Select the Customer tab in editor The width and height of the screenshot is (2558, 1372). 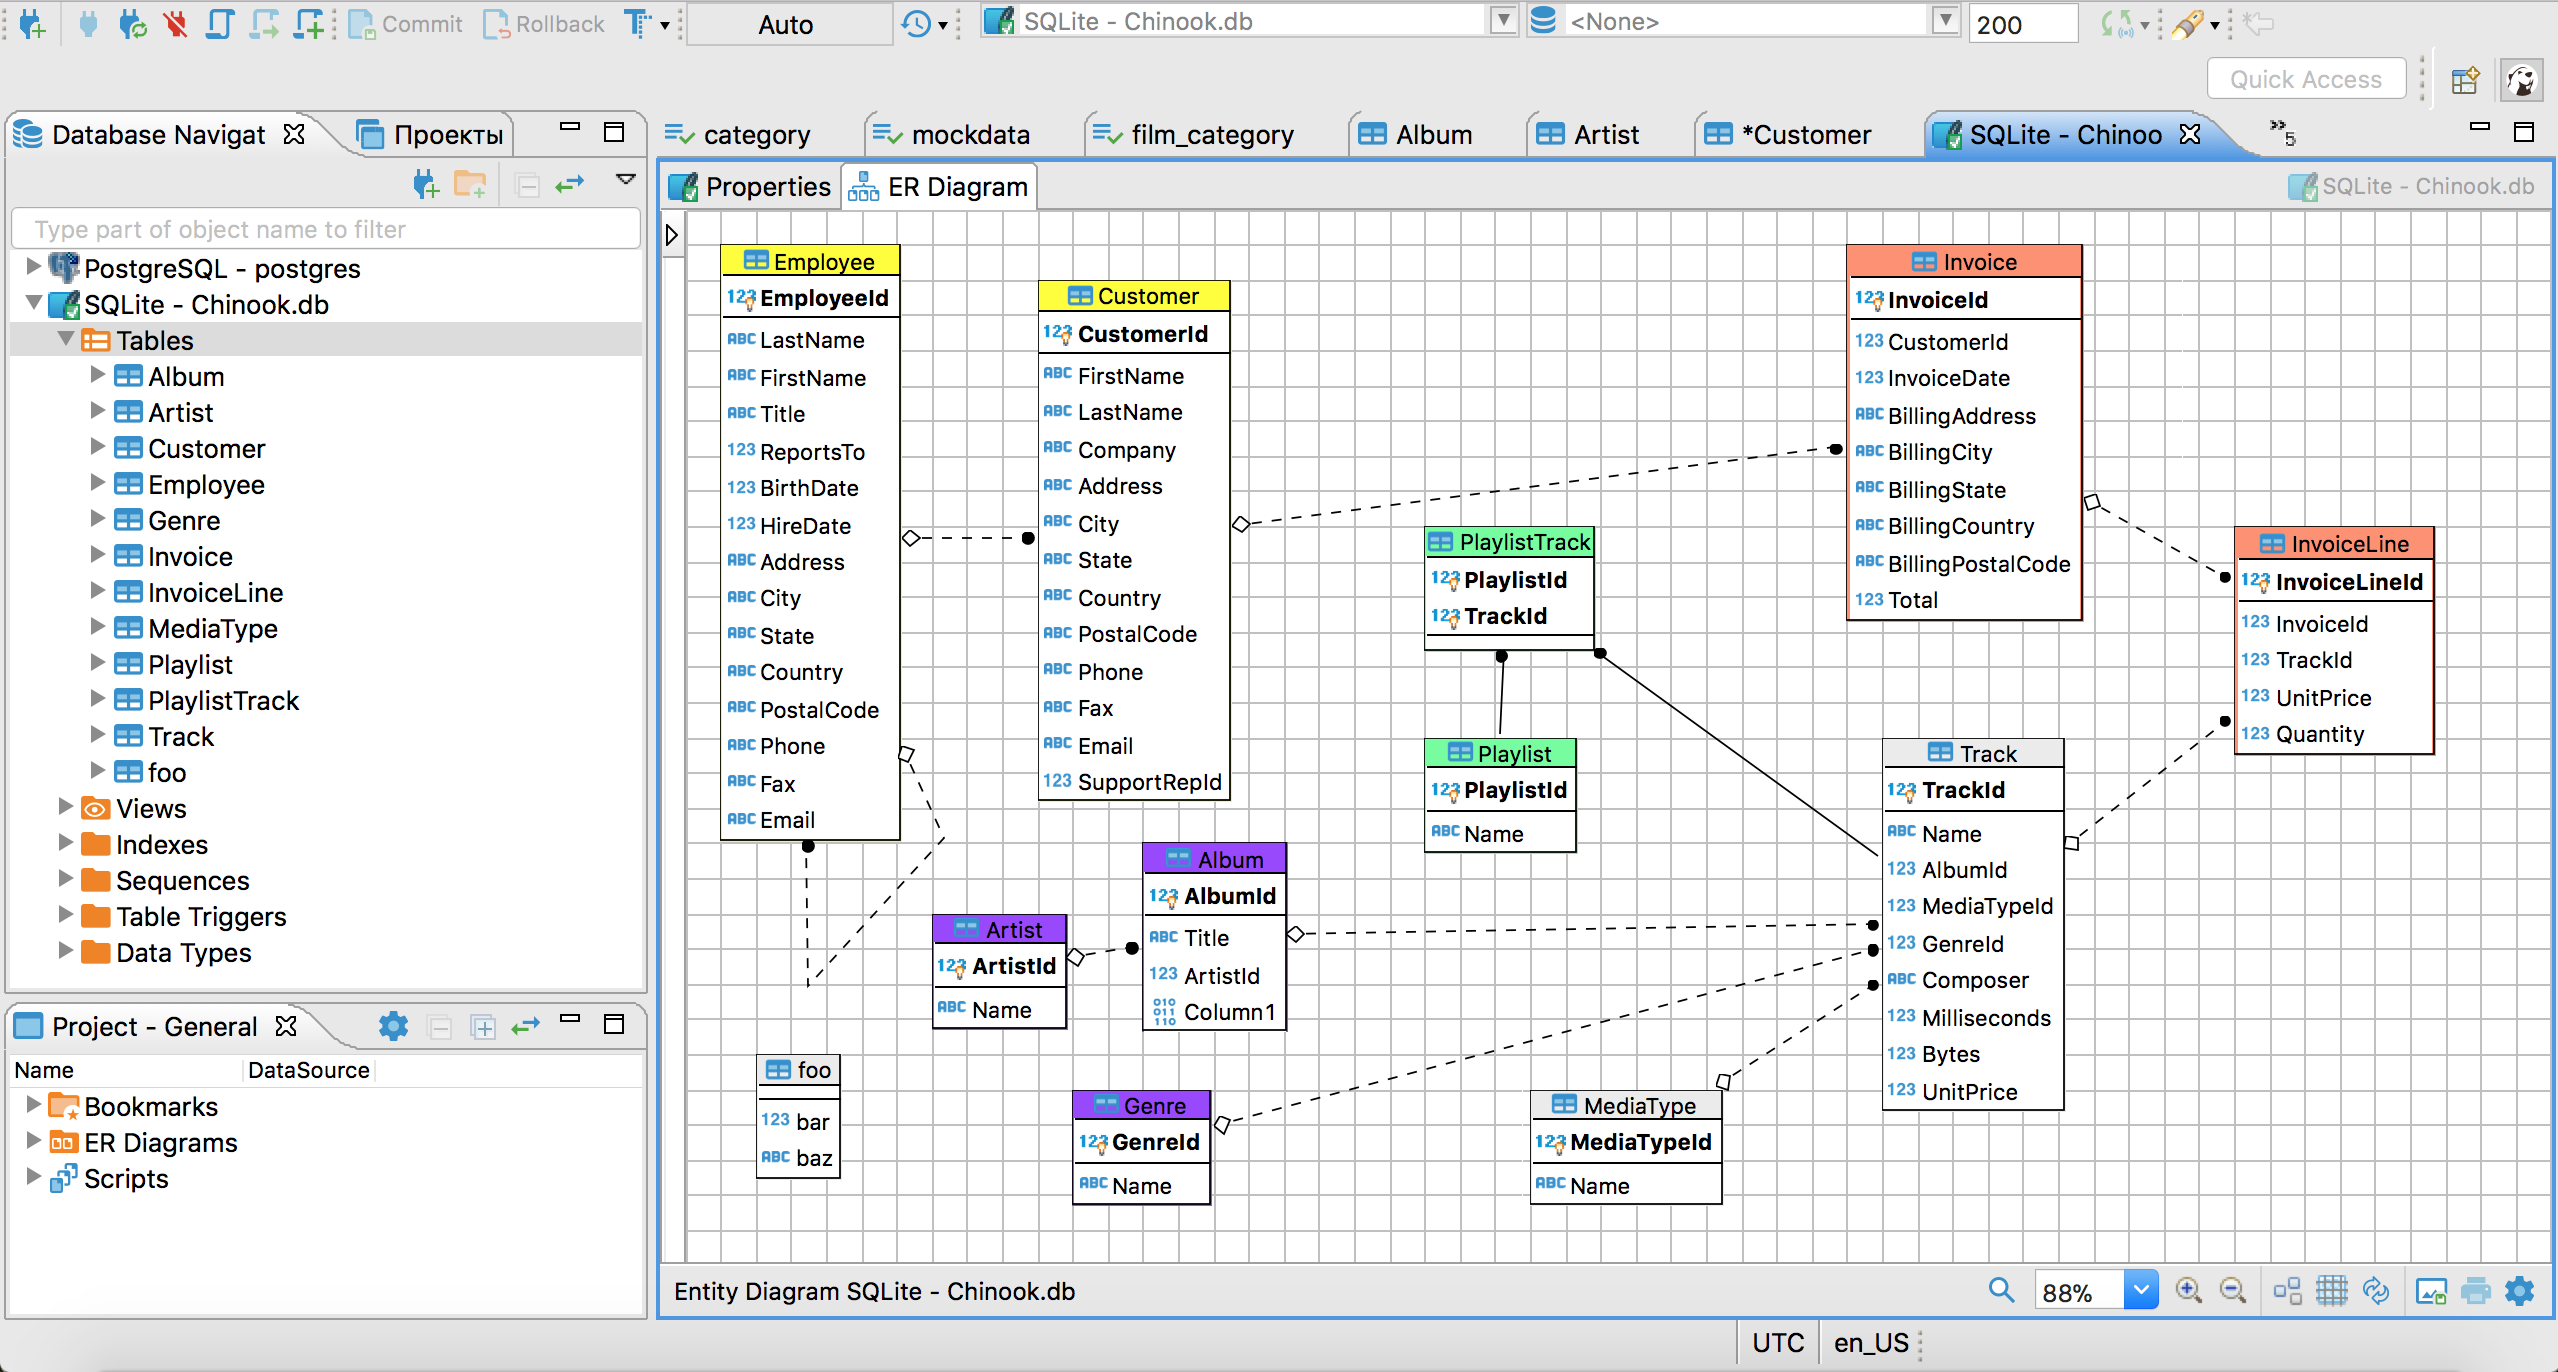[x=1788, y=135]
